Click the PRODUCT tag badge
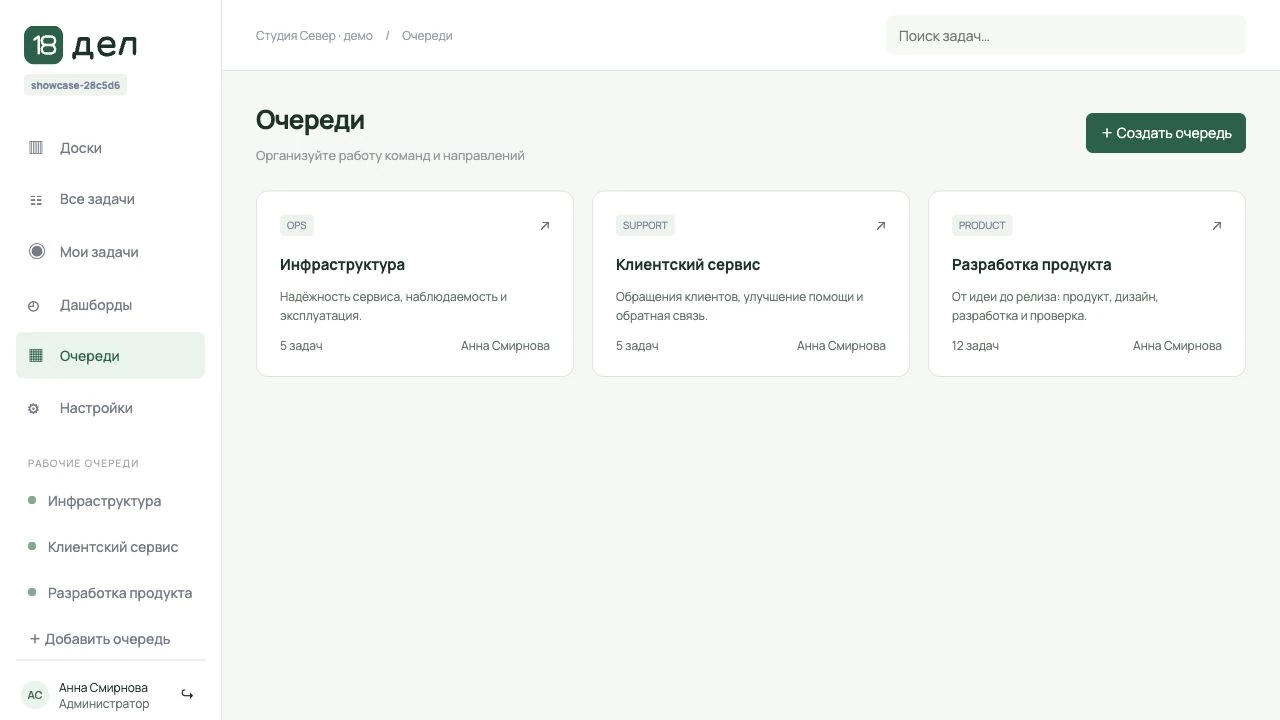Image resolution: width=1280 pixels, height=720 pixels. [982, 226]
